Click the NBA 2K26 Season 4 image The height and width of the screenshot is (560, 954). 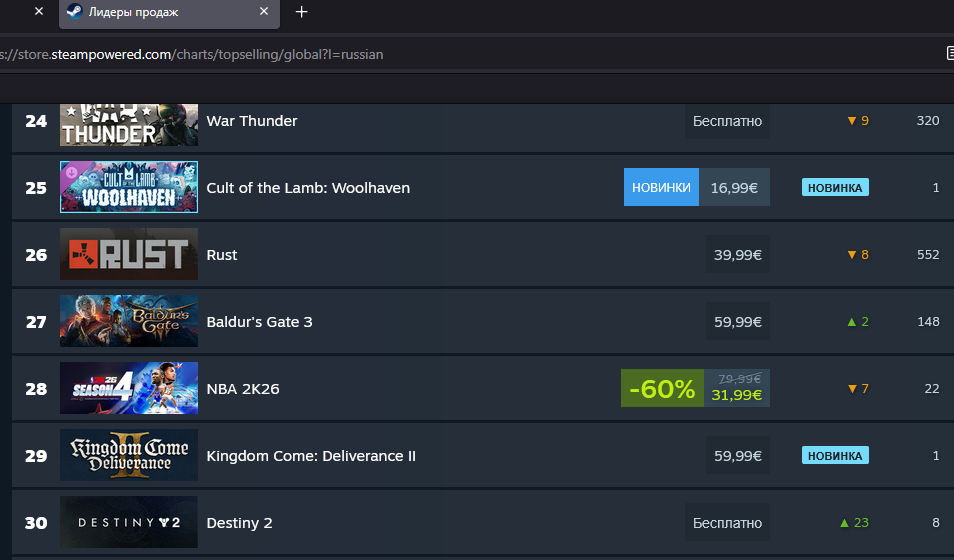[x=128, y=388]
